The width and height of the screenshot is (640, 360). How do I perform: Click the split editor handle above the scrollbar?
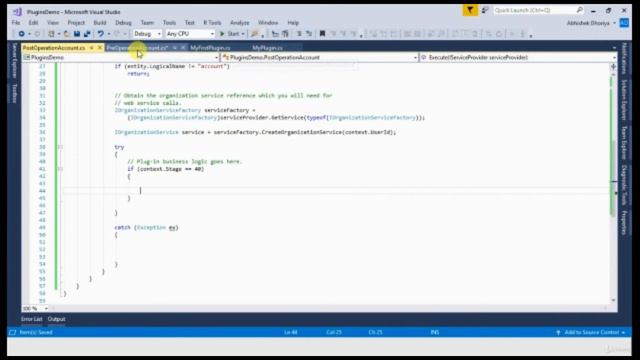coord(613,66)
